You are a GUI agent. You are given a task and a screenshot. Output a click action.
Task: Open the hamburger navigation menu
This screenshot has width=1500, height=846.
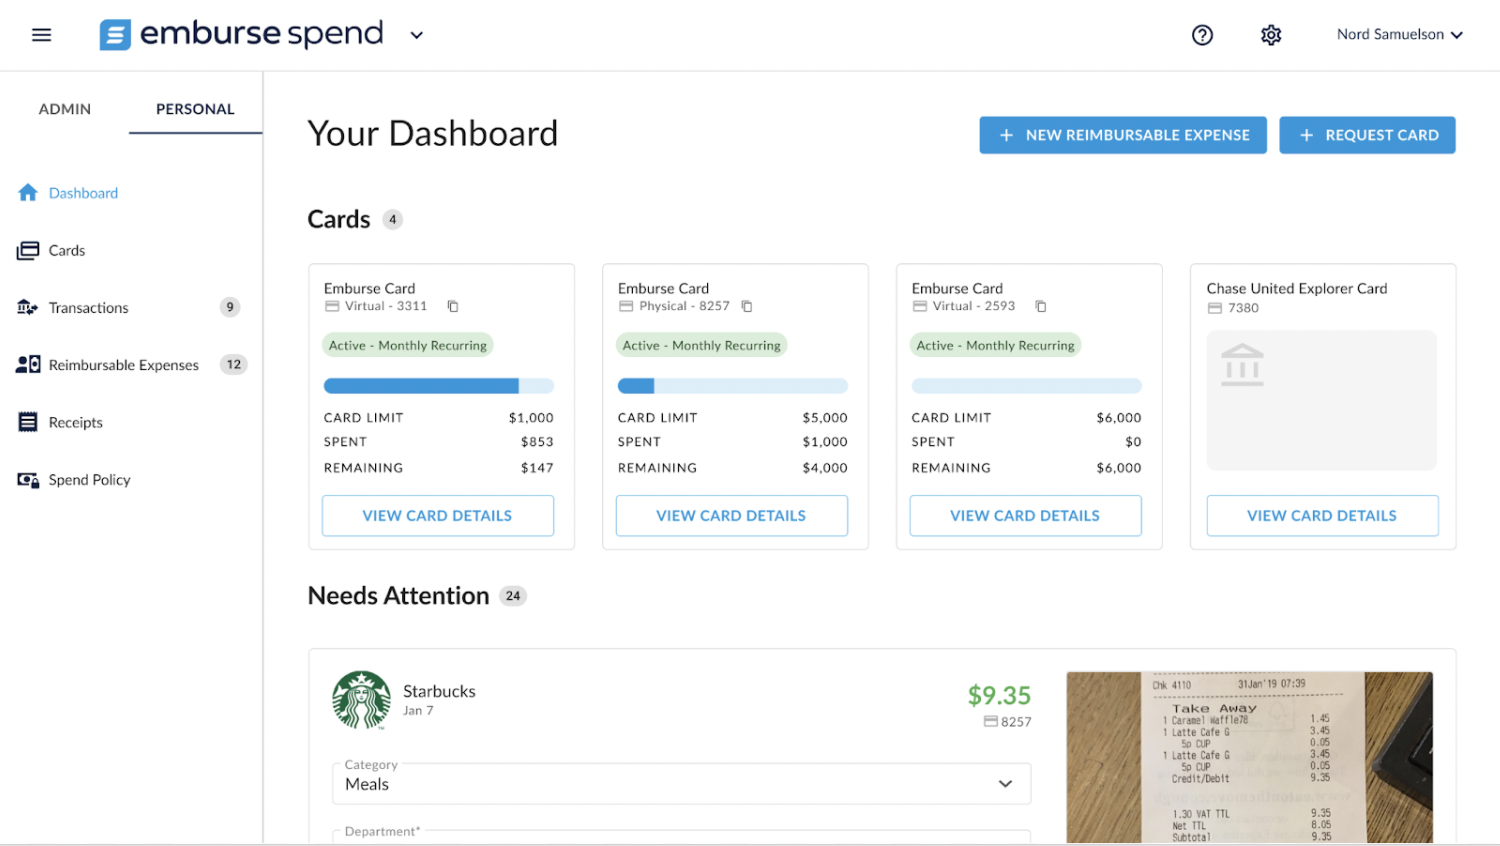(x=41, y=34)
